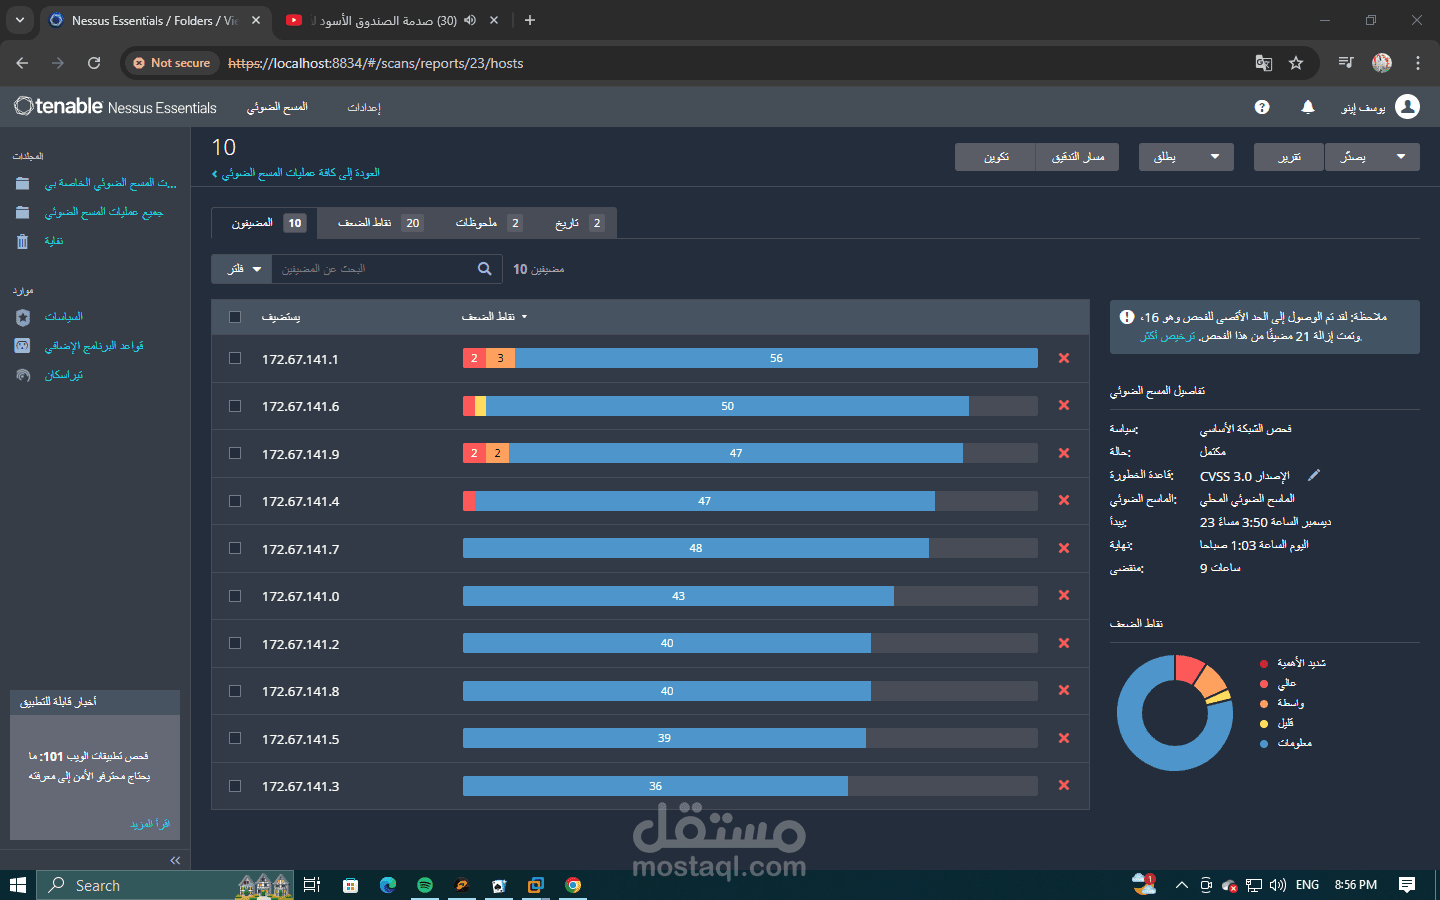This screenshot has width=1440, height=900.
Task: Sort by the vulnerabilities column header arrow
Action: pyautogui.click(x=524, y=317)
